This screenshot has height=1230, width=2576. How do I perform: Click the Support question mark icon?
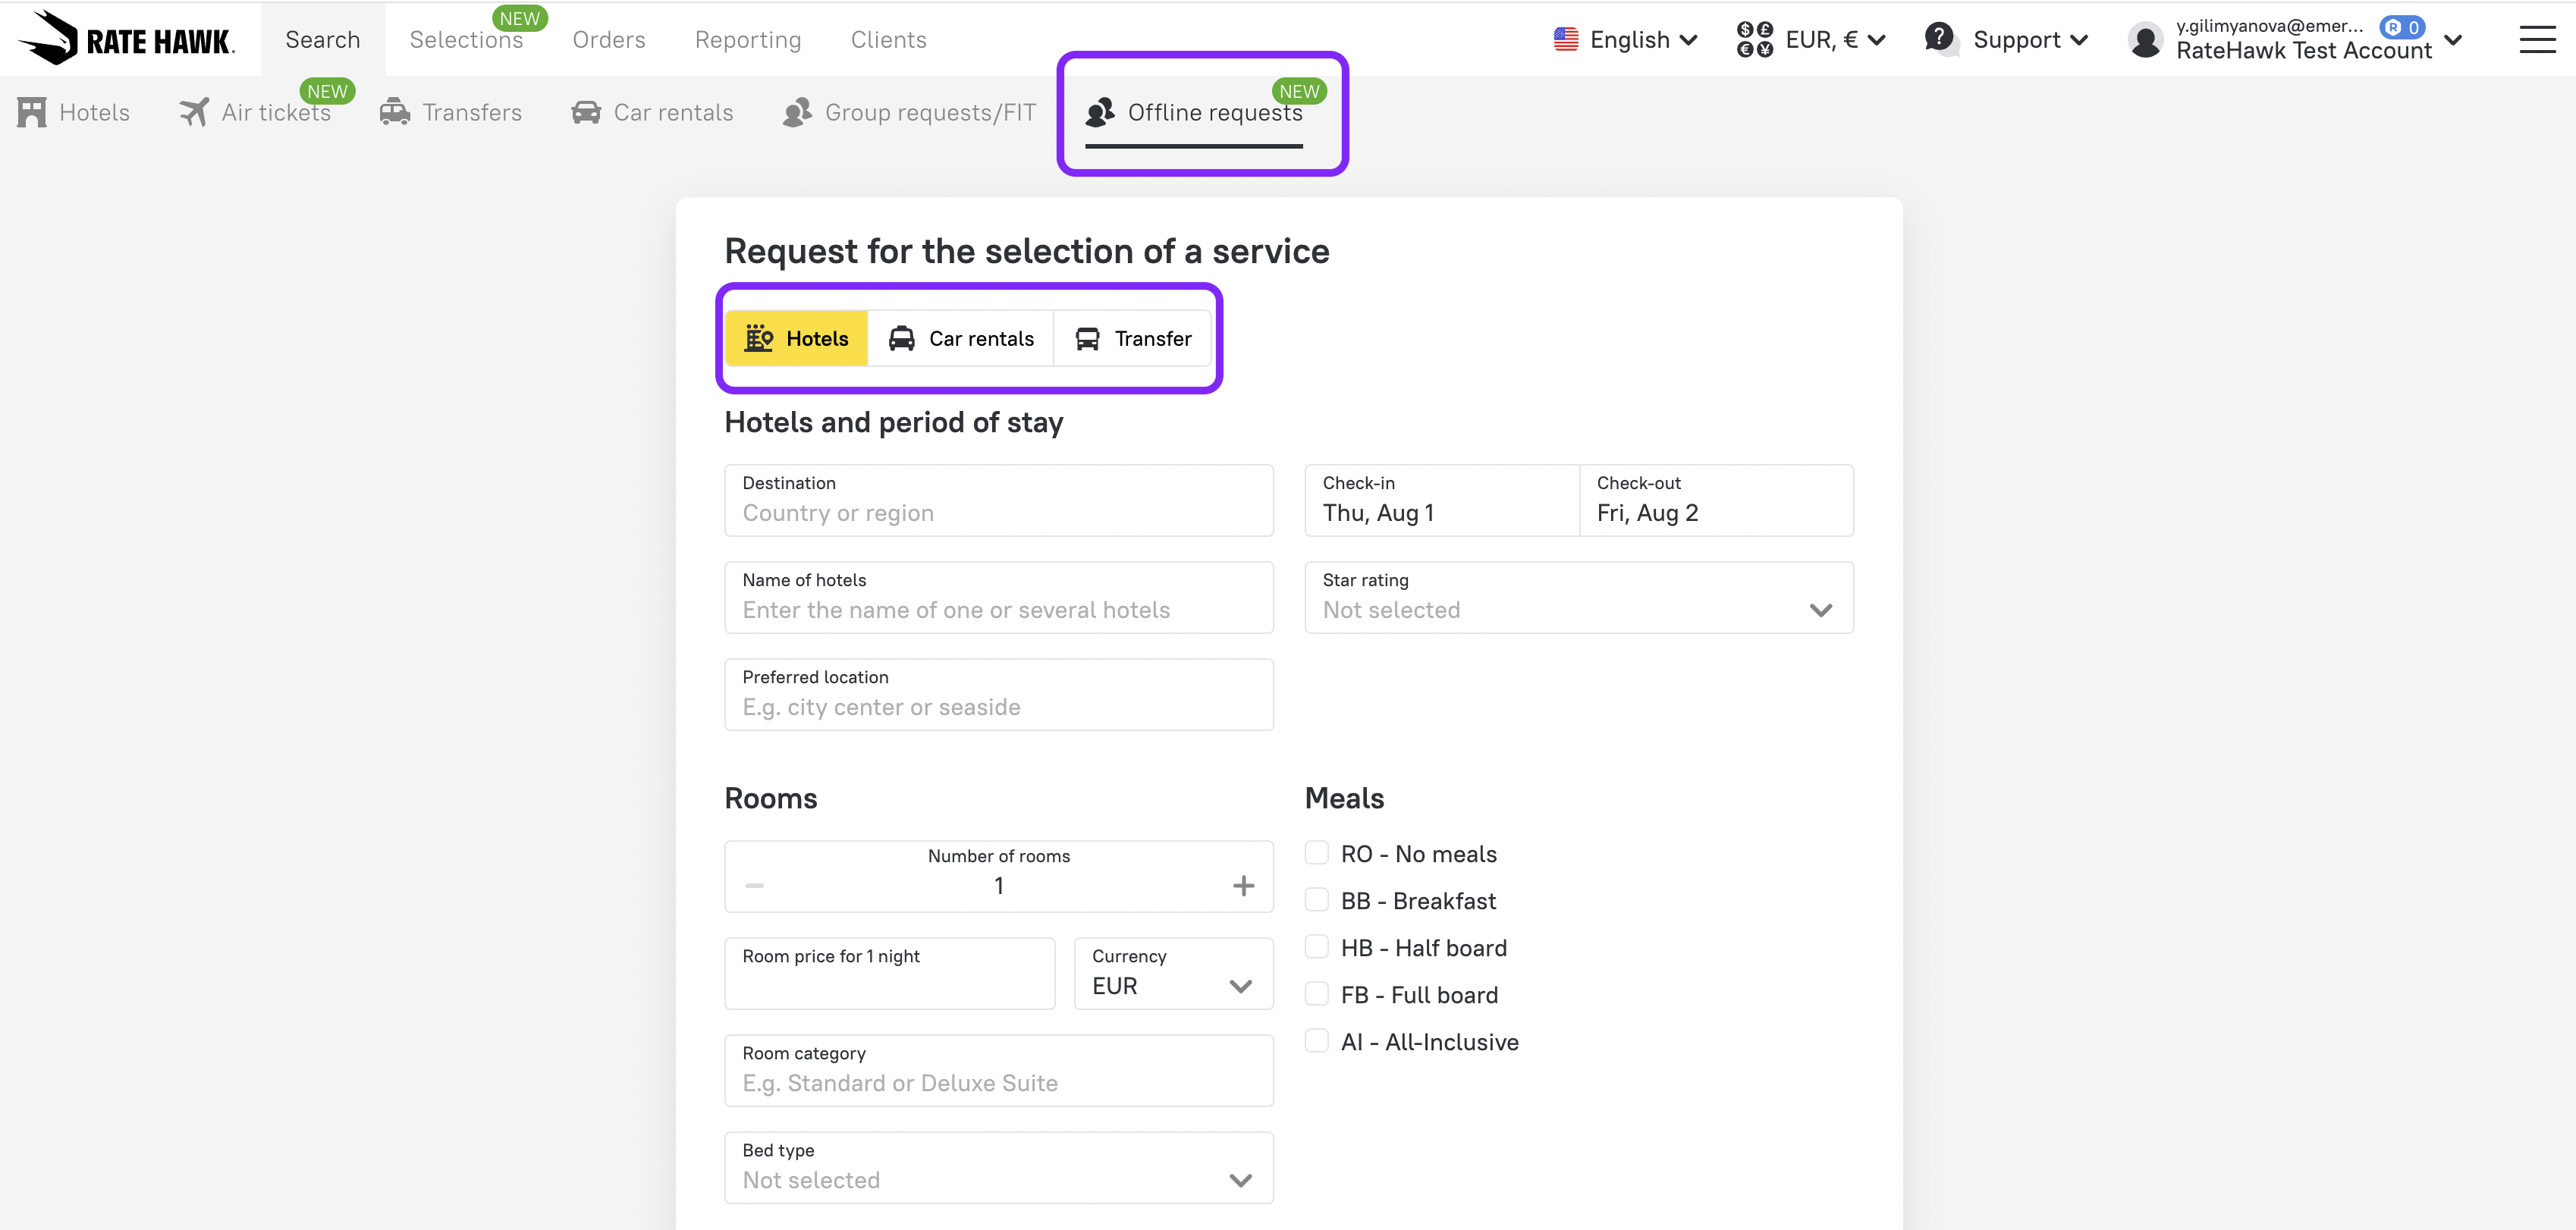[x=1939, y=39]
